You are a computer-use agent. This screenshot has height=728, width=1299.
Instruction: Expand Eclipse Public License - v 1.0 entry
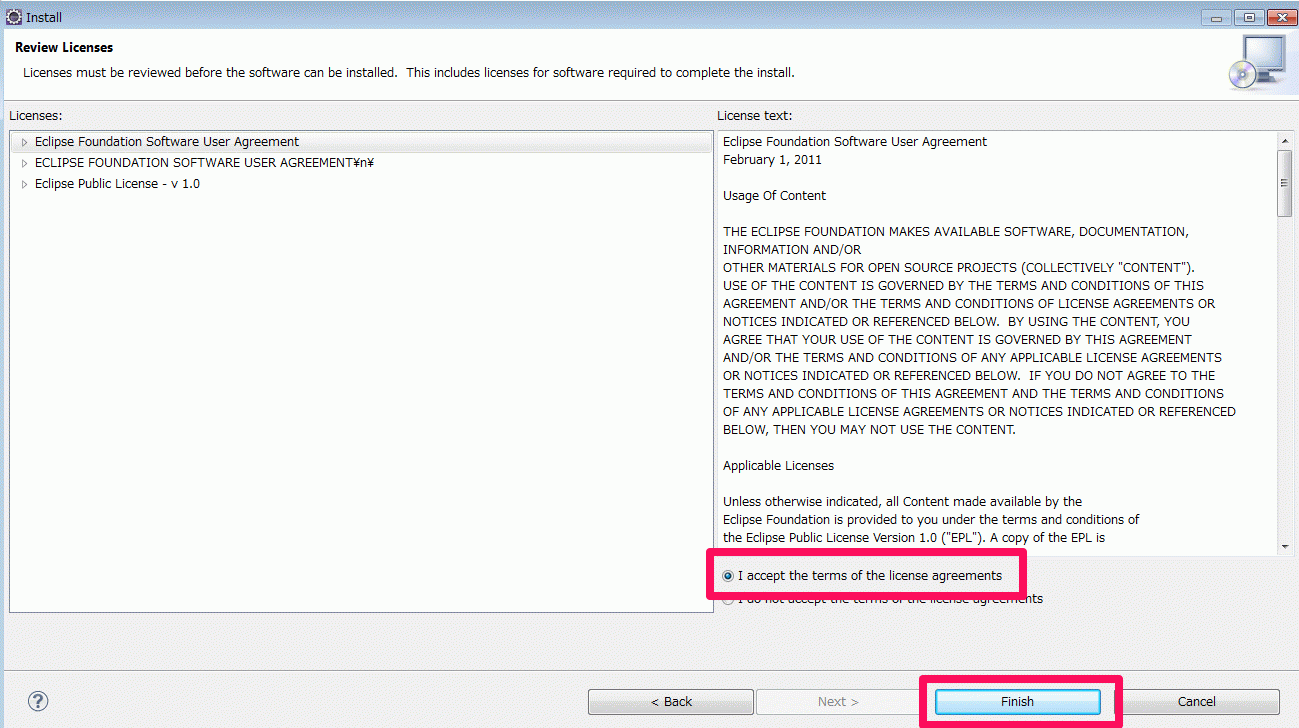(24, 184)
